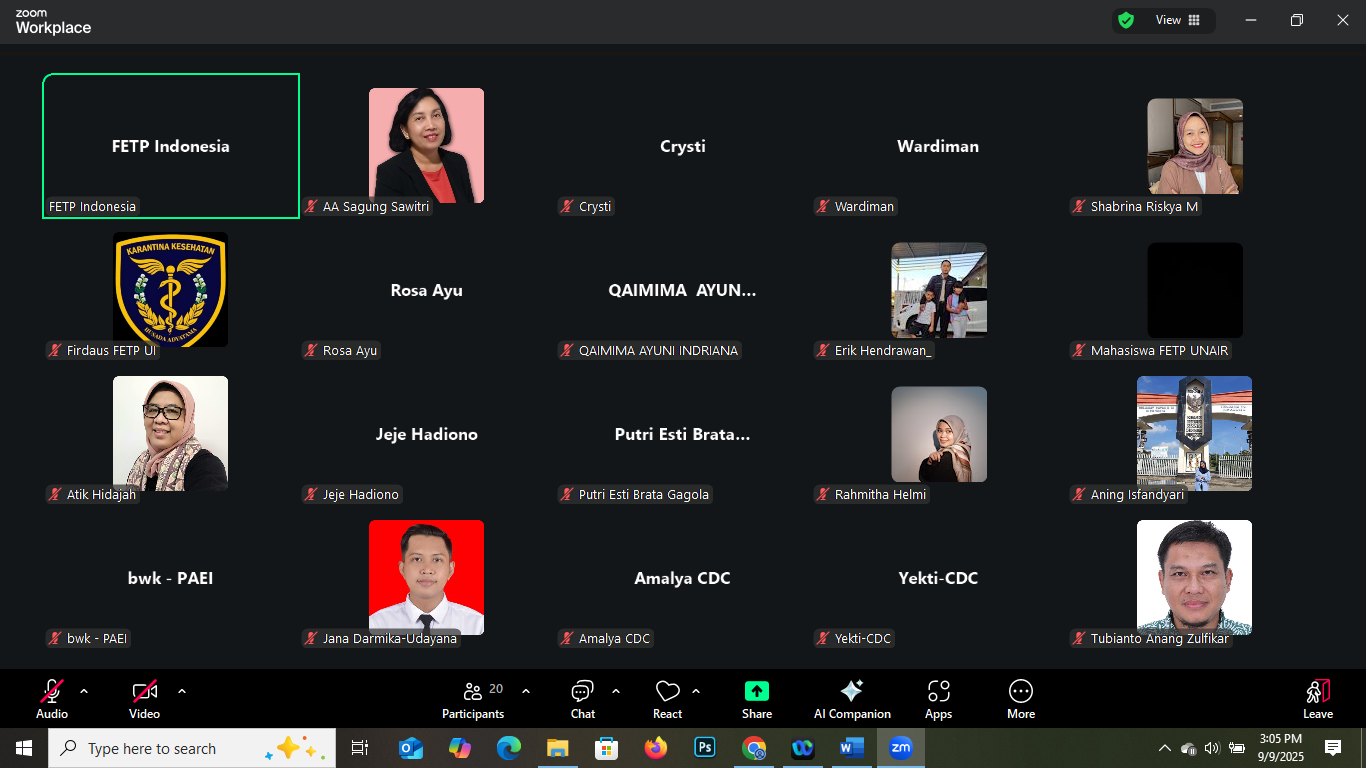This screenshot has width=1366, height=768.
Task: Open the volume control in system tray
Action: 1212,748
